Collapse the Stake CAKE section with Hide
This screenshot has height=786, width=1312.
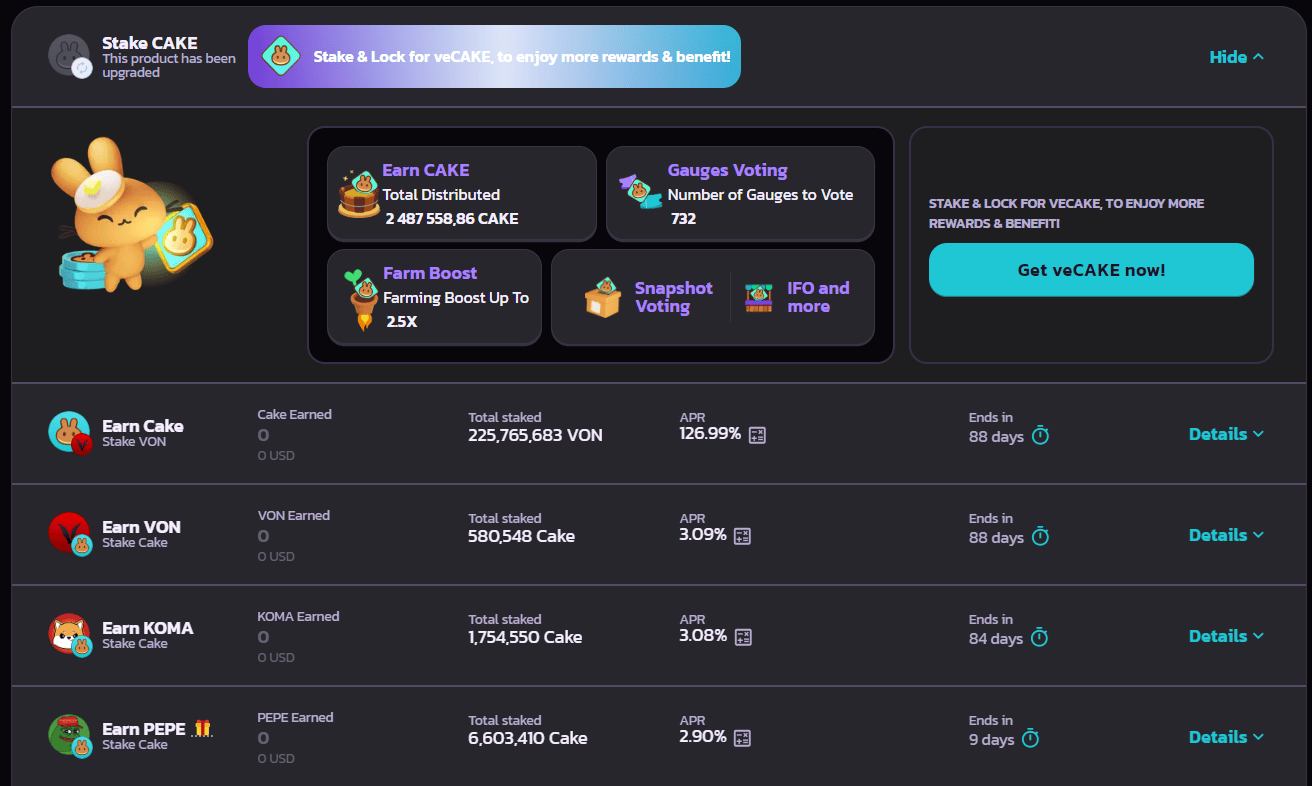(x=1236, y=57)
